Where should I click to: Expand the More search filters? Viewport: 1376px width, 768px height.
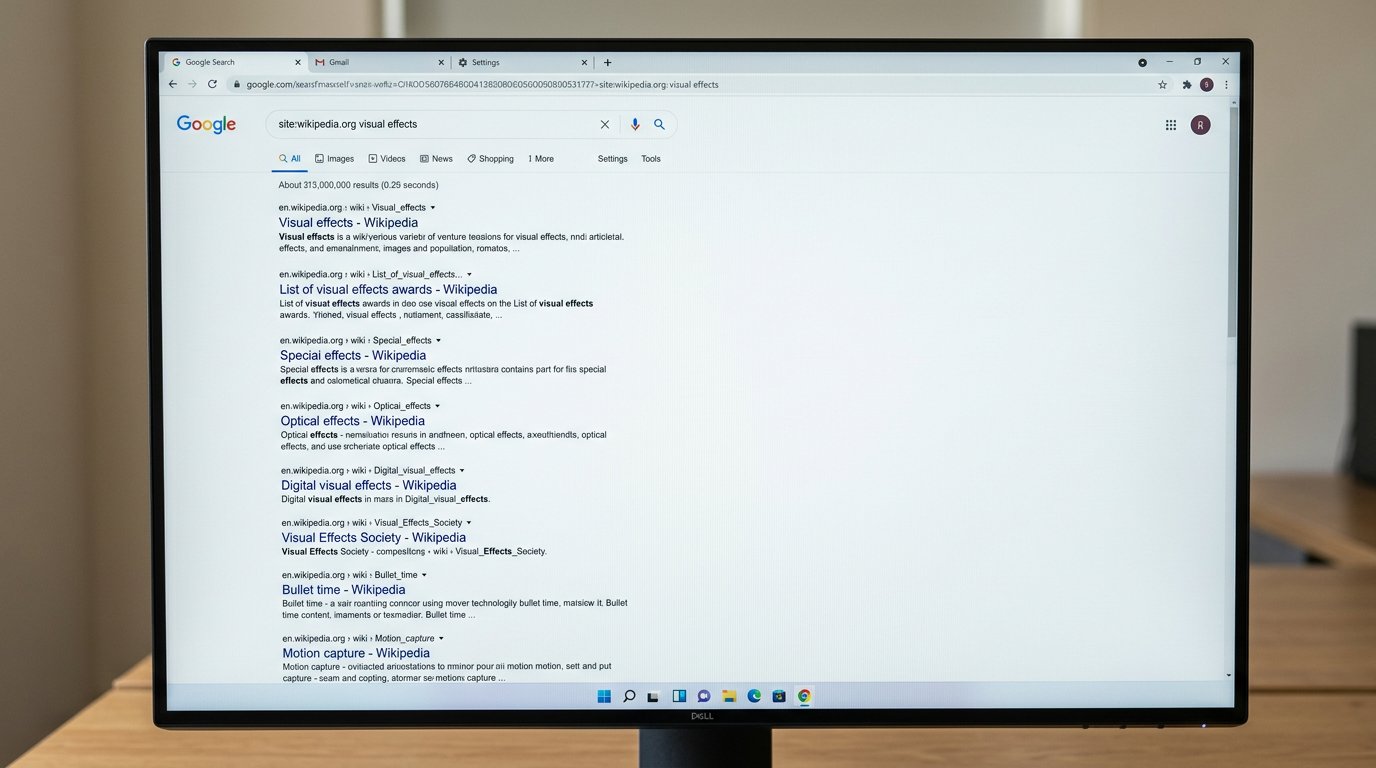point(541,159)
